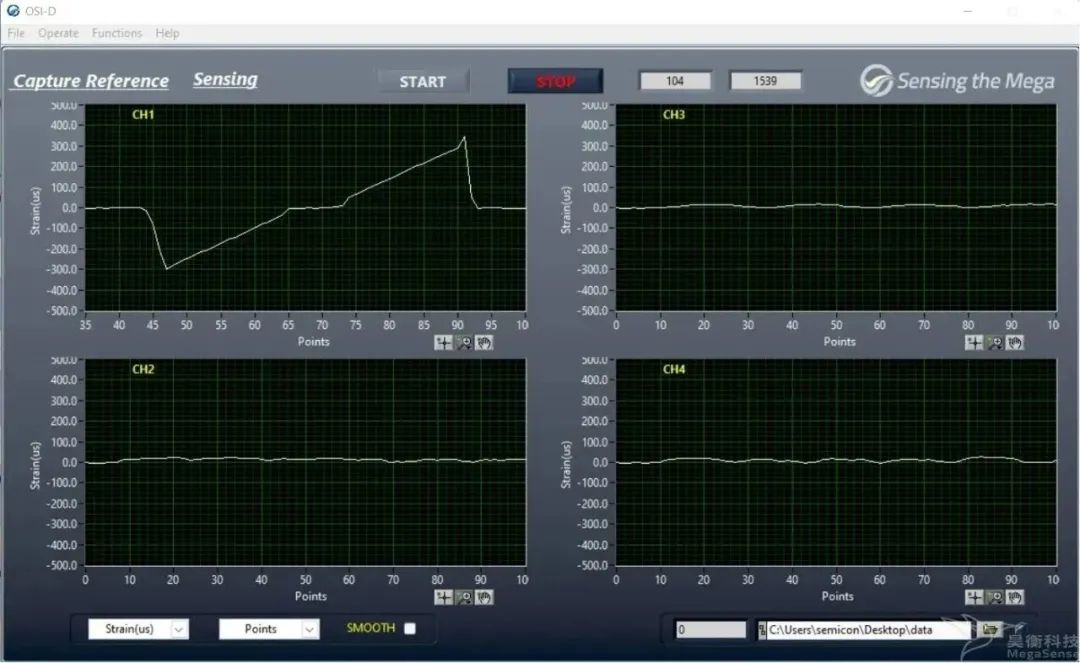Image resolution: width=1080 pixels, height=663 pixels.
Task: Click the data folder path field
Action: (865, 630)
